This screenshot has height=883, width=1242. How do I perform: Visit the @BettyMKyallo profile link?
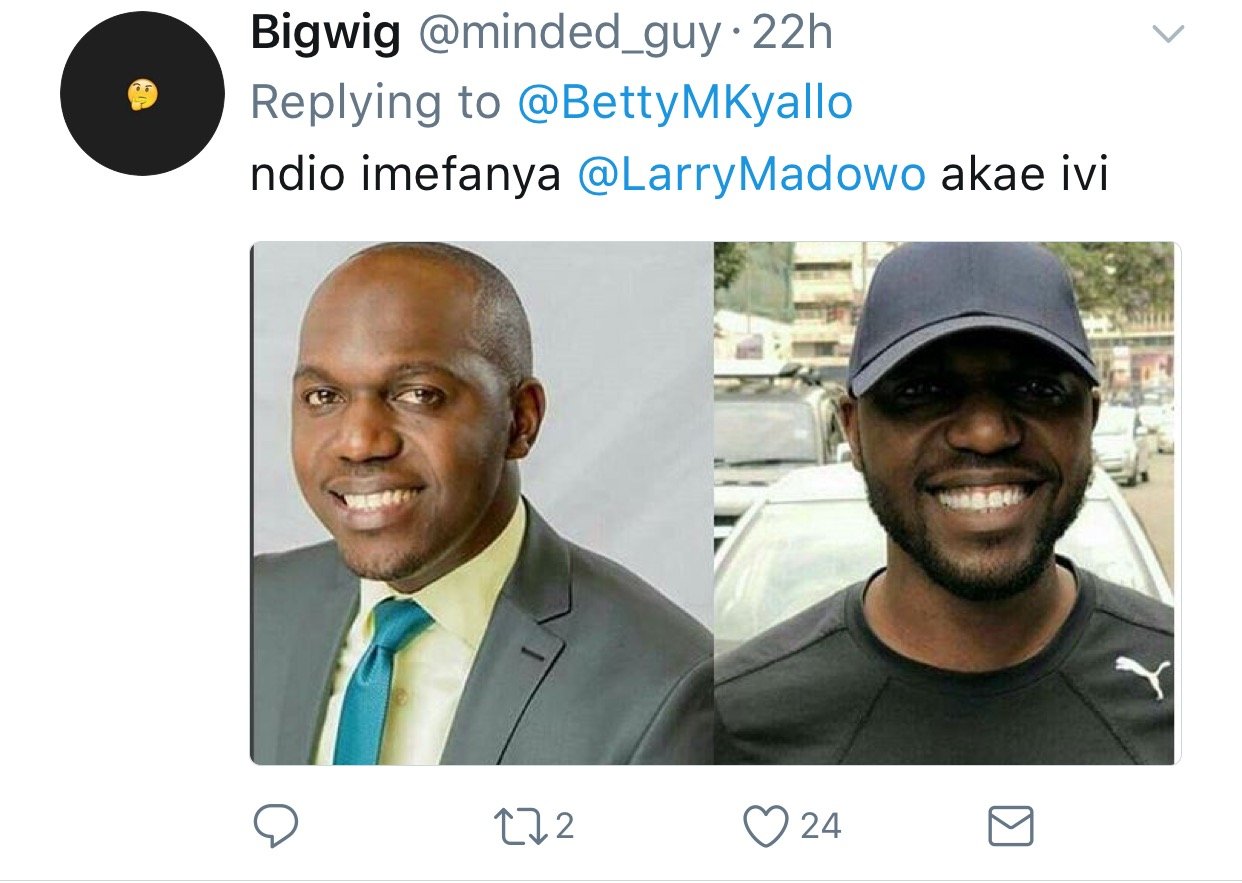(x=685, y=103)
